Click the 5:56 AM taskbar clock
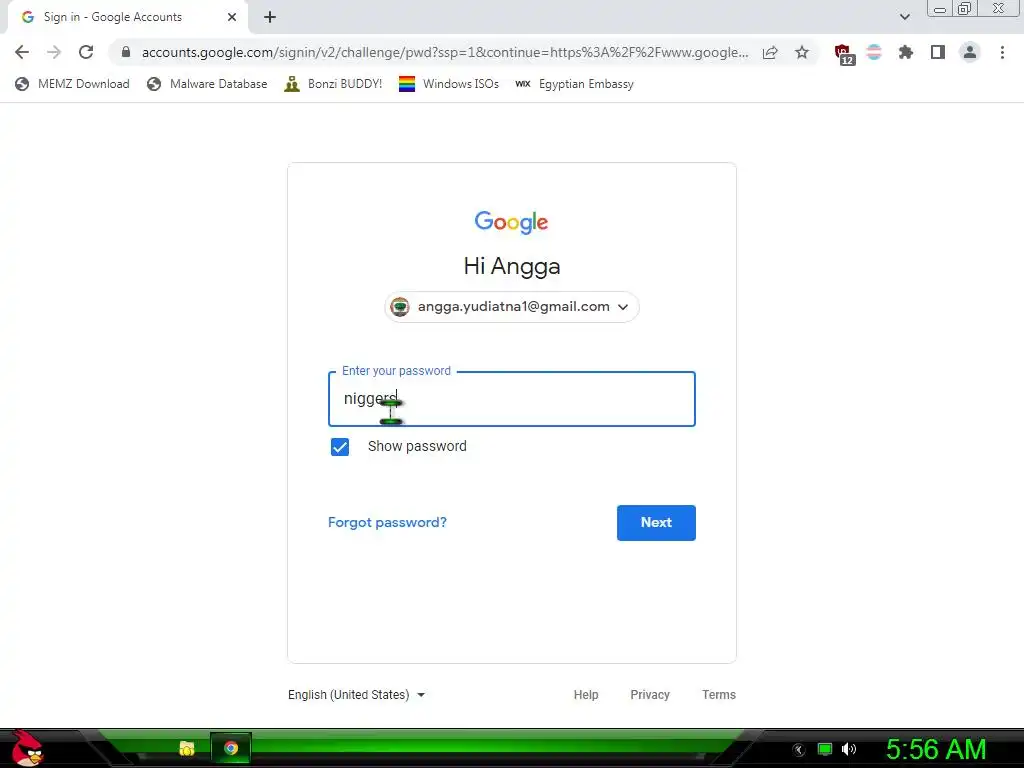Viewport: 1024px width, 768px height. coord(936,749)
